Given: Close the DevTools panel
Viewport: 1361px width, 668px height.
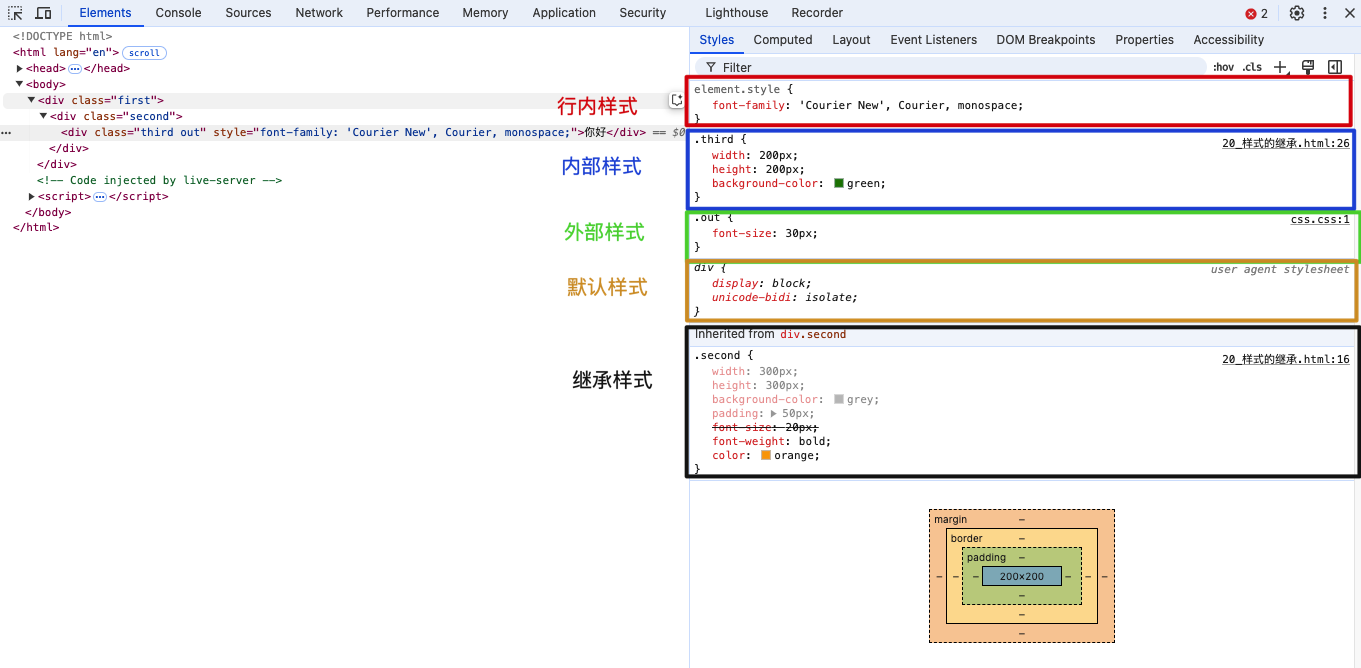Looking at the screenshot, I should point(1349,13).
